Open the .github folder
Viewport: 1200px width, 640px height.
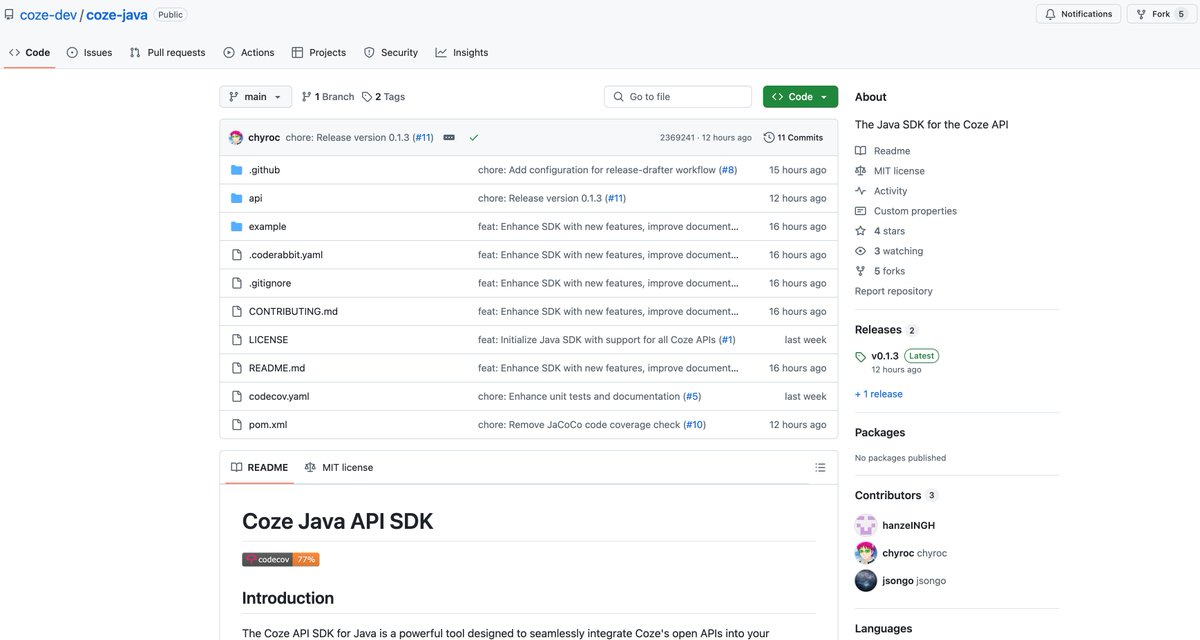click(264, 170)
